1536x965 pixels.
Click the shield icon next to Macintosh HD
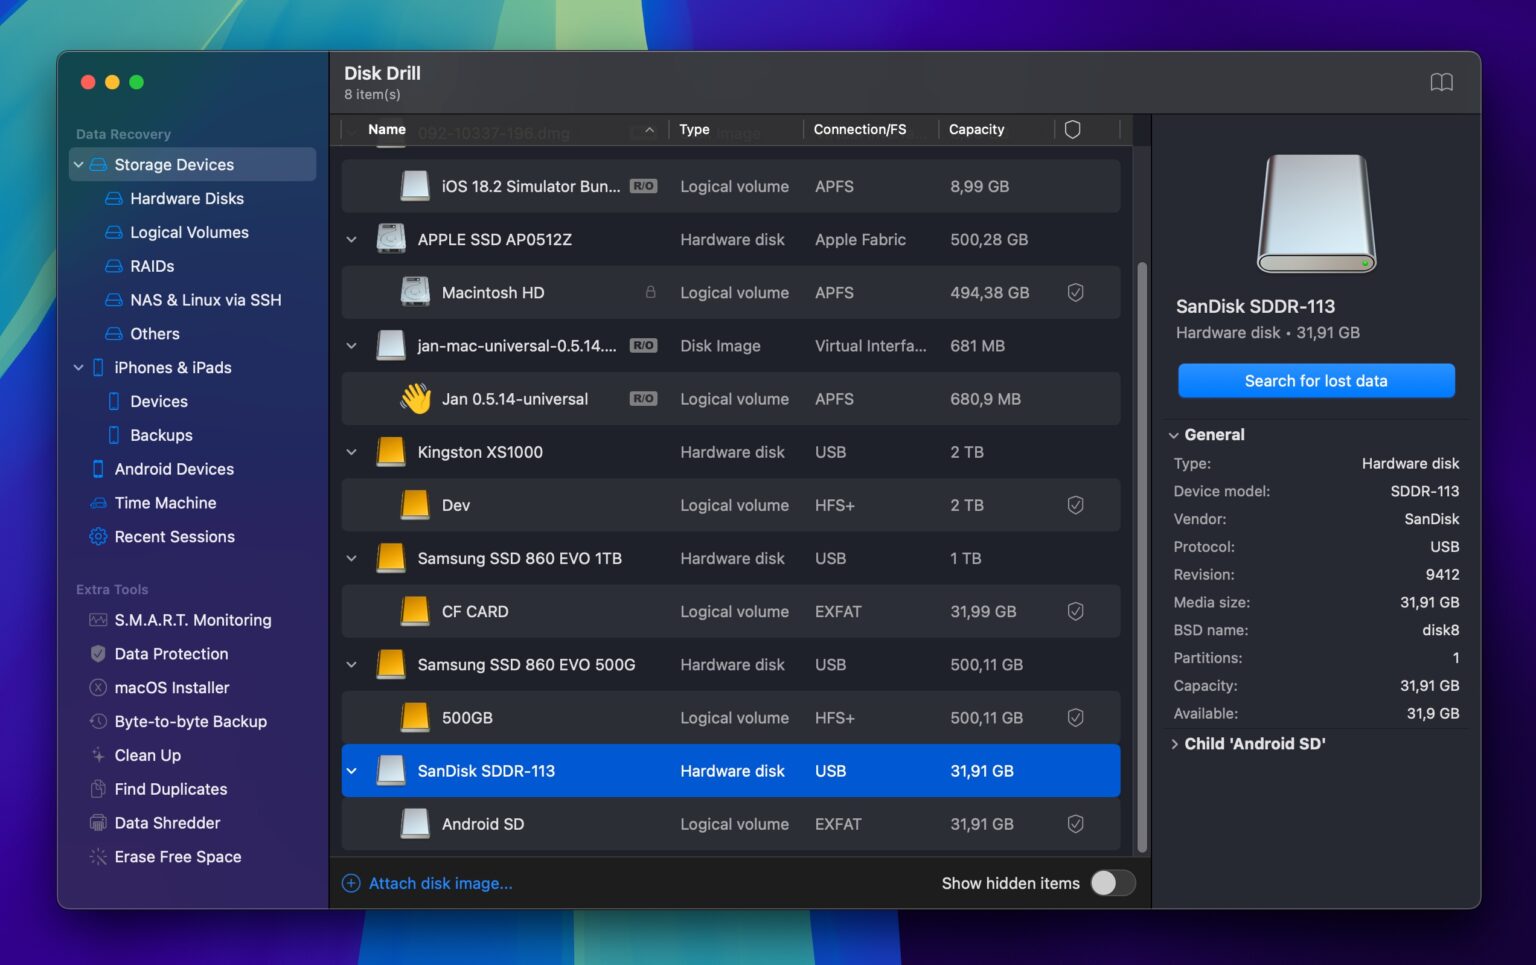pos(1075,292)
